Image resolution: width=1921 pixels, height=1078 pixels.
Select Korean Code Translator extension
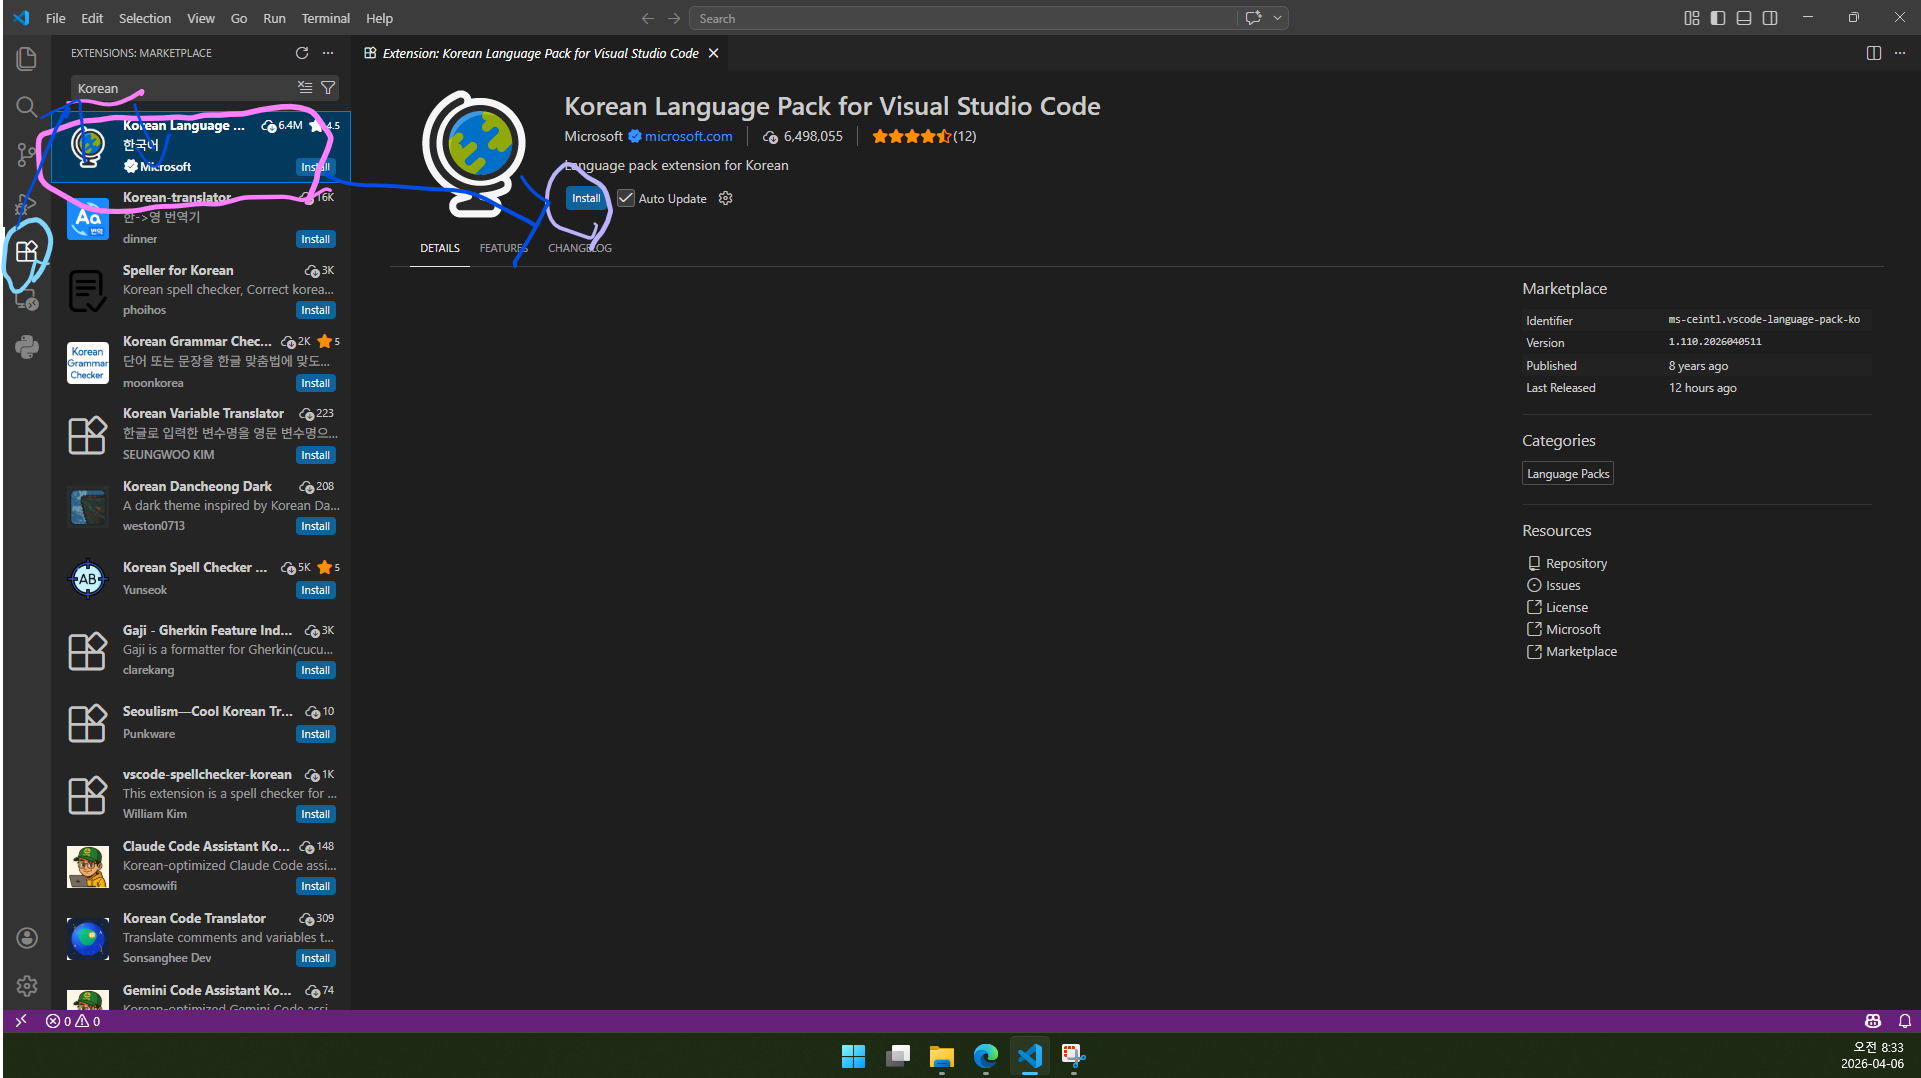point(201,938)
